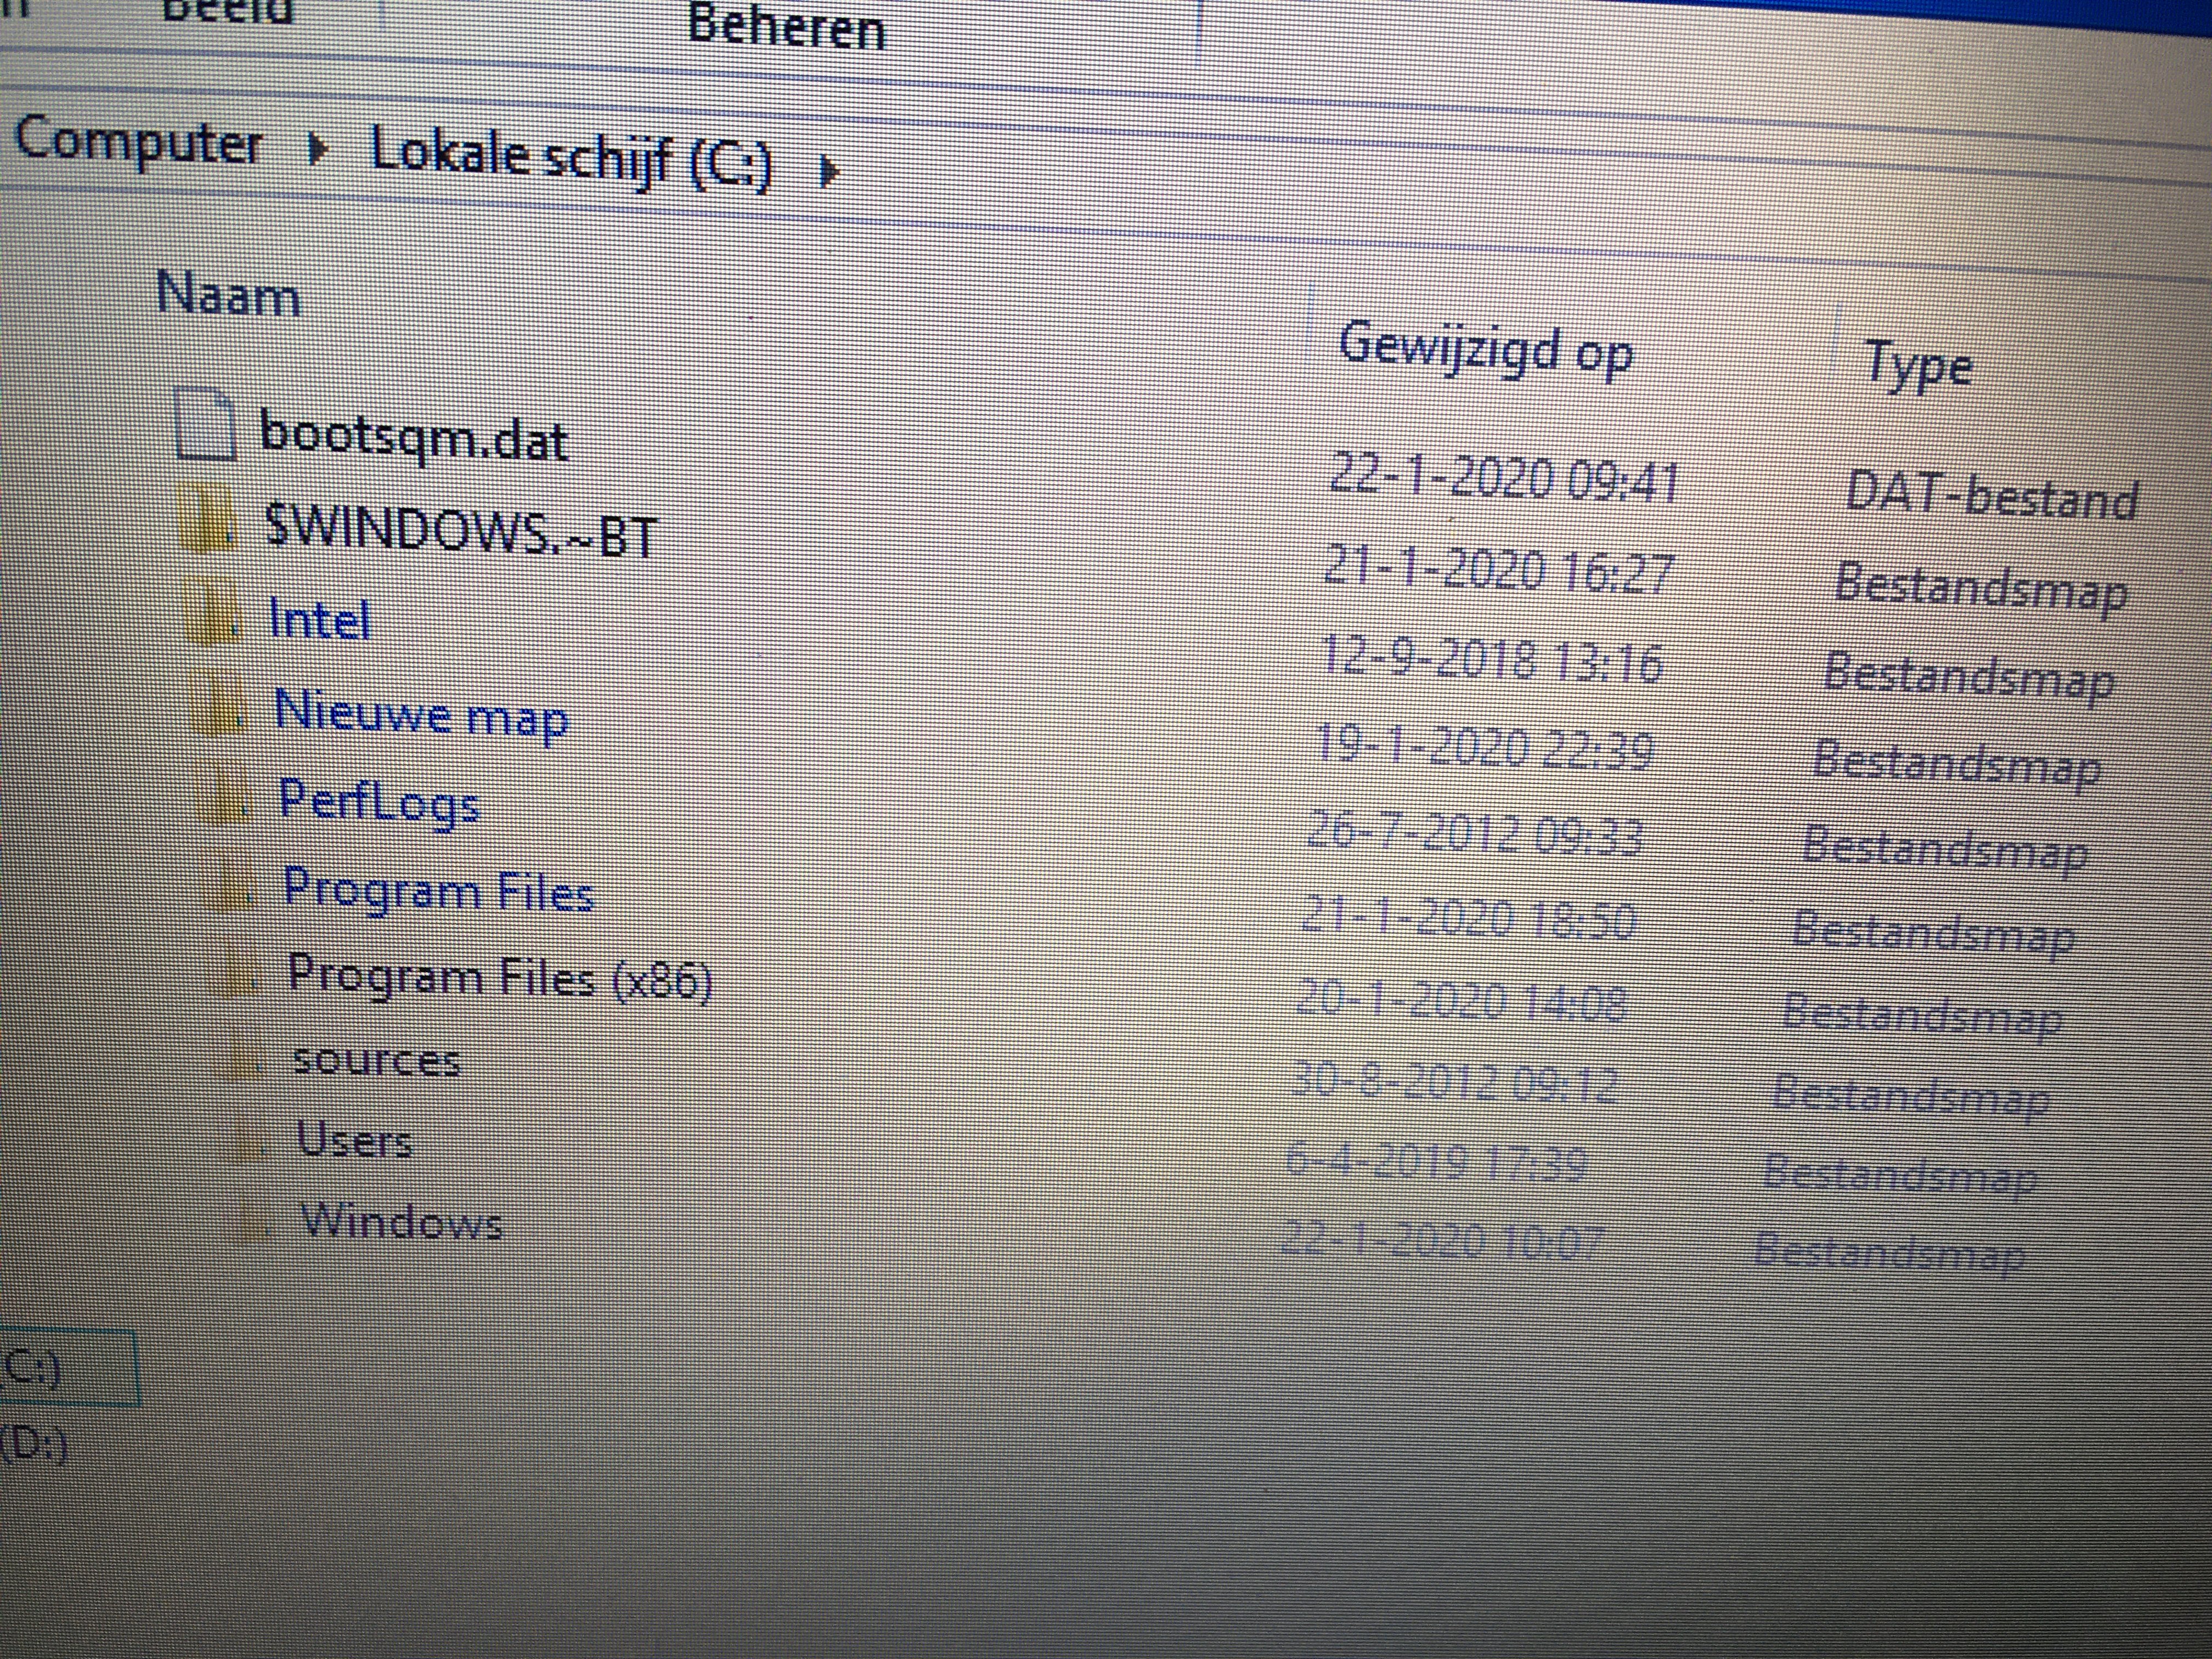The image size is (2212, 1659).
Task: Click the date 22-1-2020 10:07
Action: [1442, 1241]
